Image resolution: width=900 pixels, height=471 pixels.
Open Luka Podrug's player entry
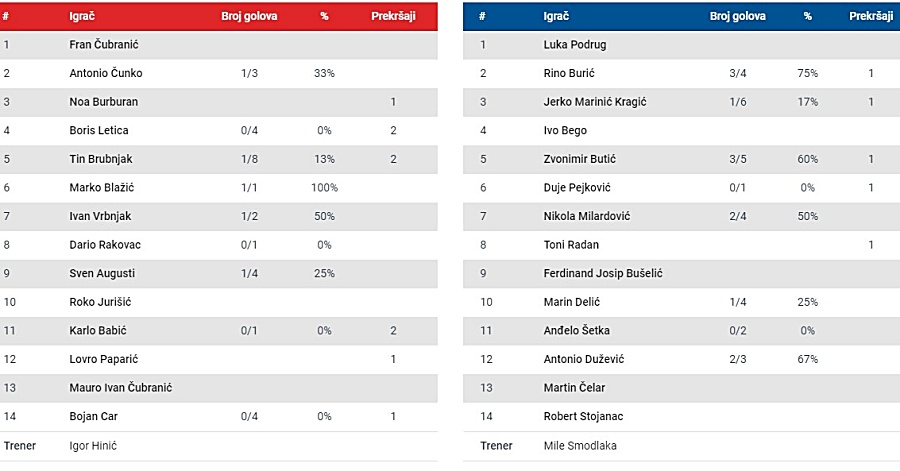coord(575,45)
